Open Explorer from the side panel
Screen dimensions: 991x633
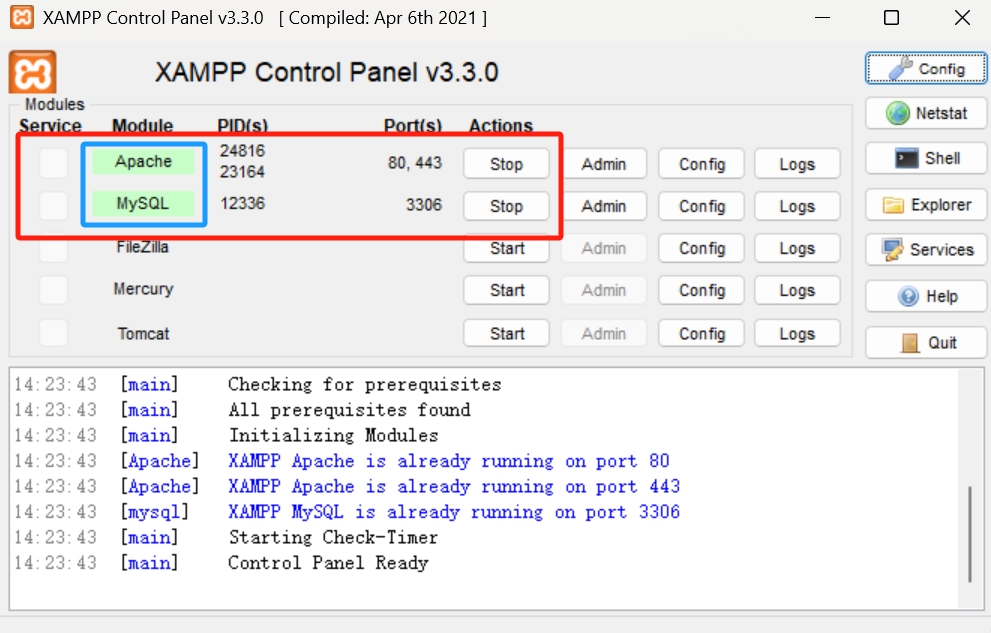pyautogui.click(x=925, y=205)
